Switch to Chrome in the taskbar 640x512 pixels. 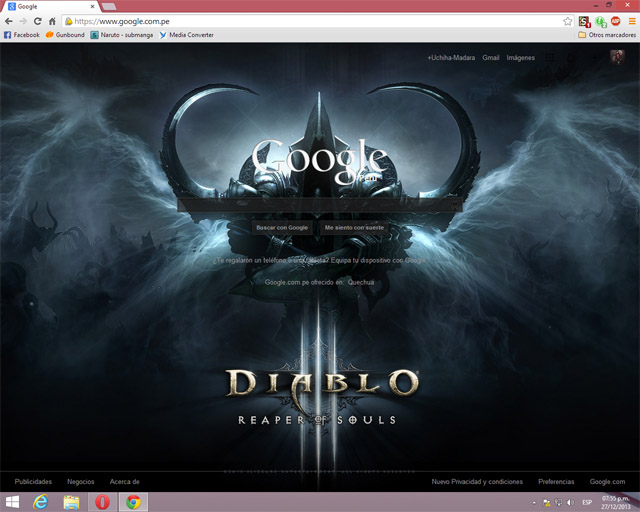(x=133, y=502)
